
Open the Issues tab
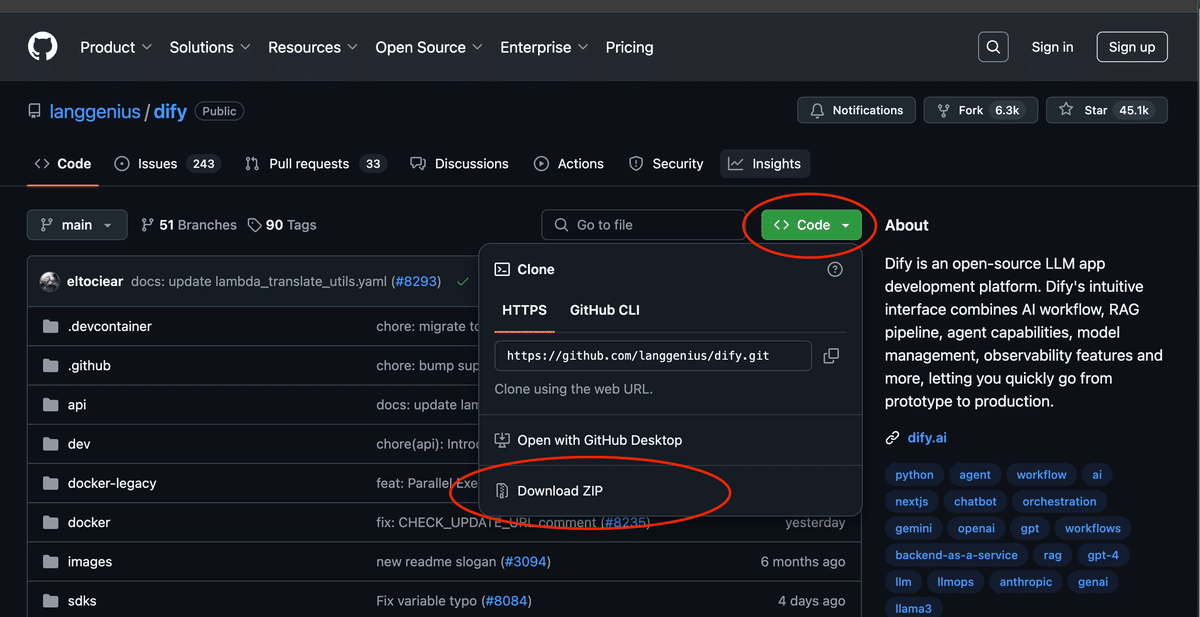click(x=168, y=164)
